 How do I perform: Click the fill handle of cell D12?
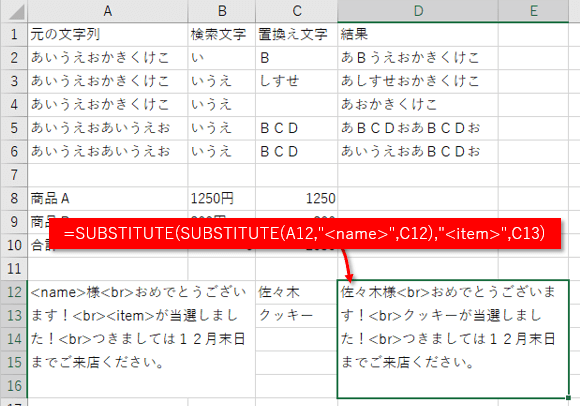[568, 397]
